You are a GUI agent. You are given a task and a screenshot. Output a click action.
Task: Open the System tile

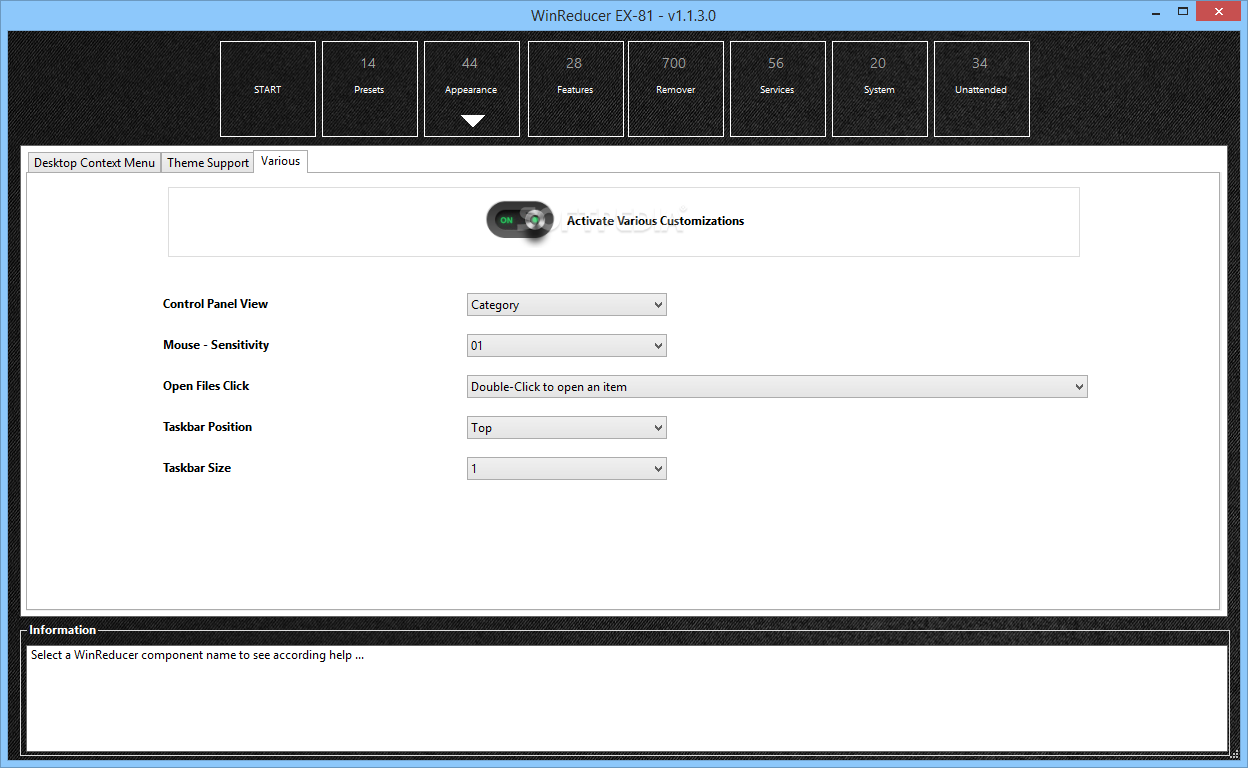pos(879,89)
